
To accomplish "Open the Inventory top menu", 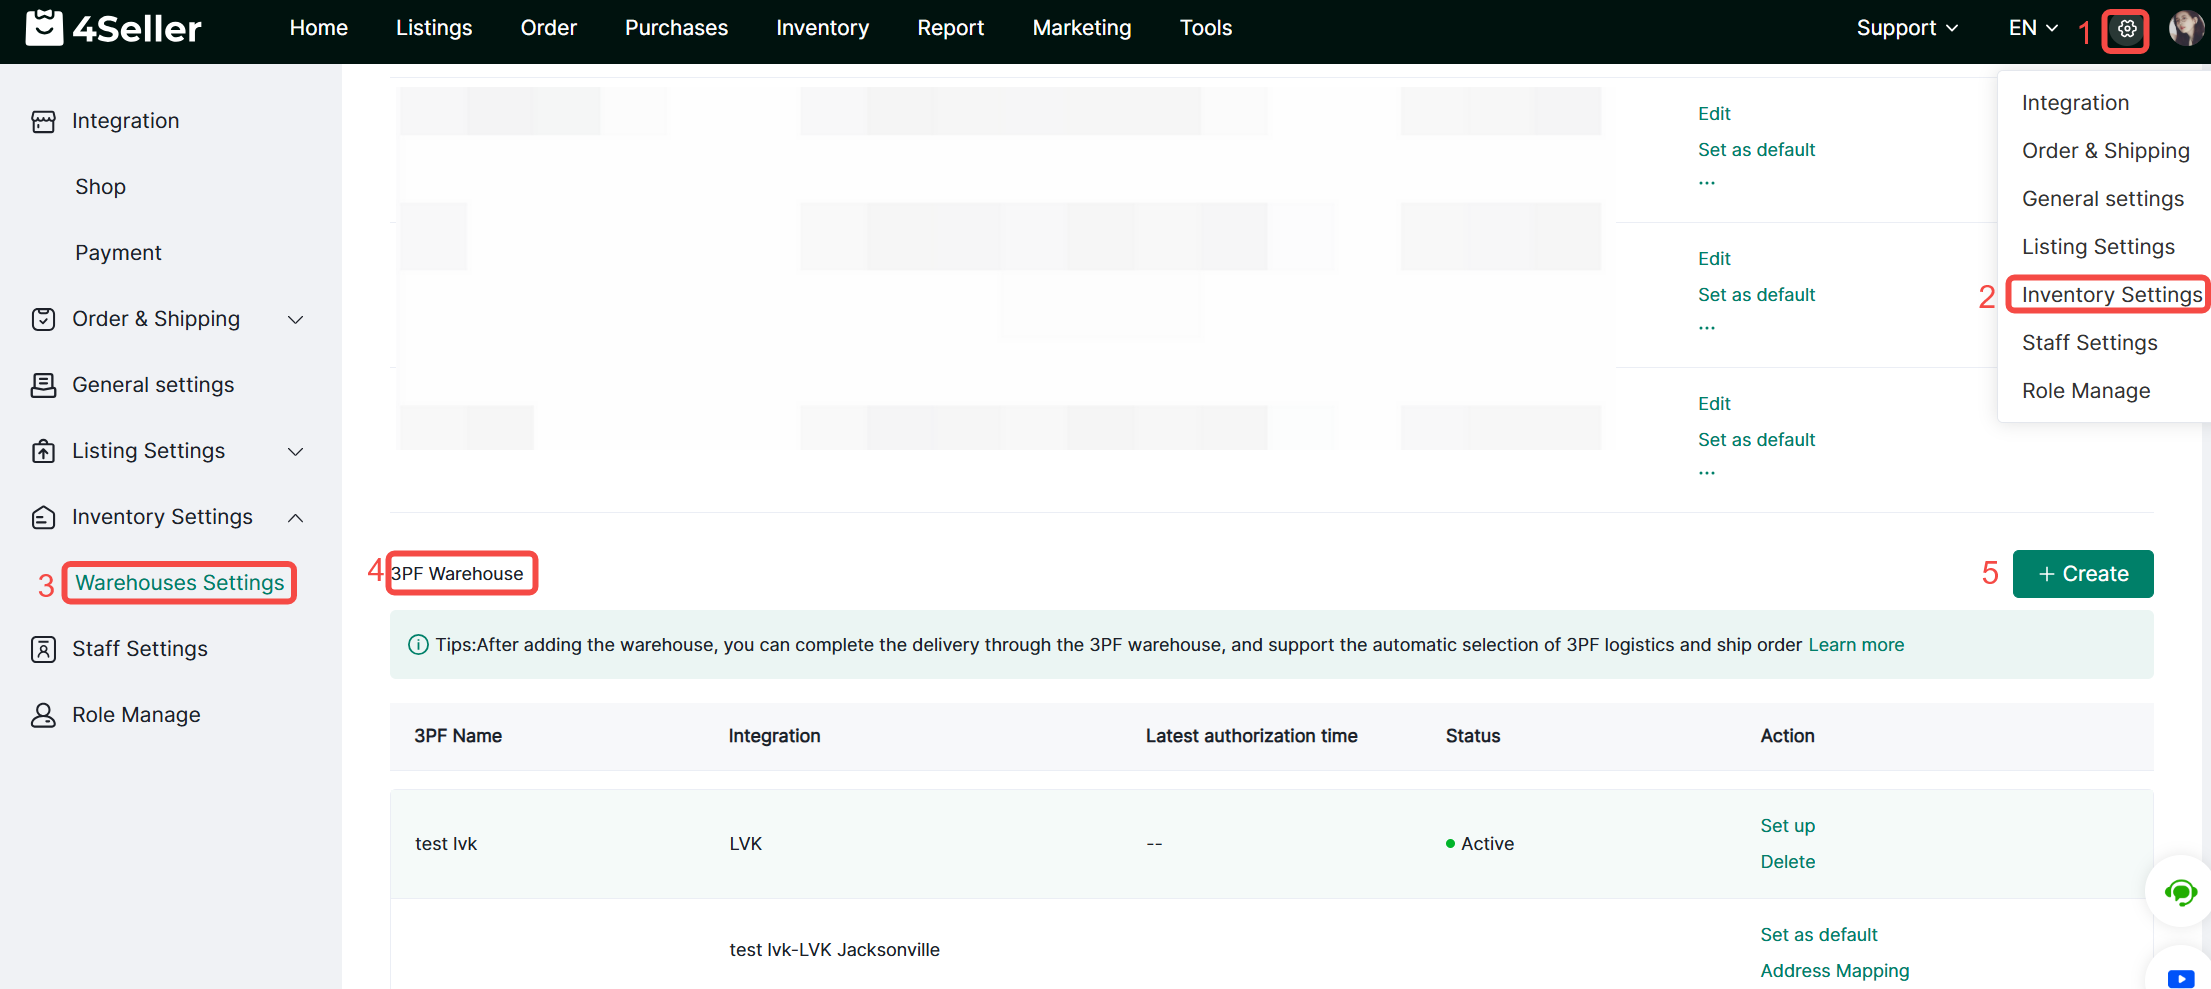I will point(822,28).
